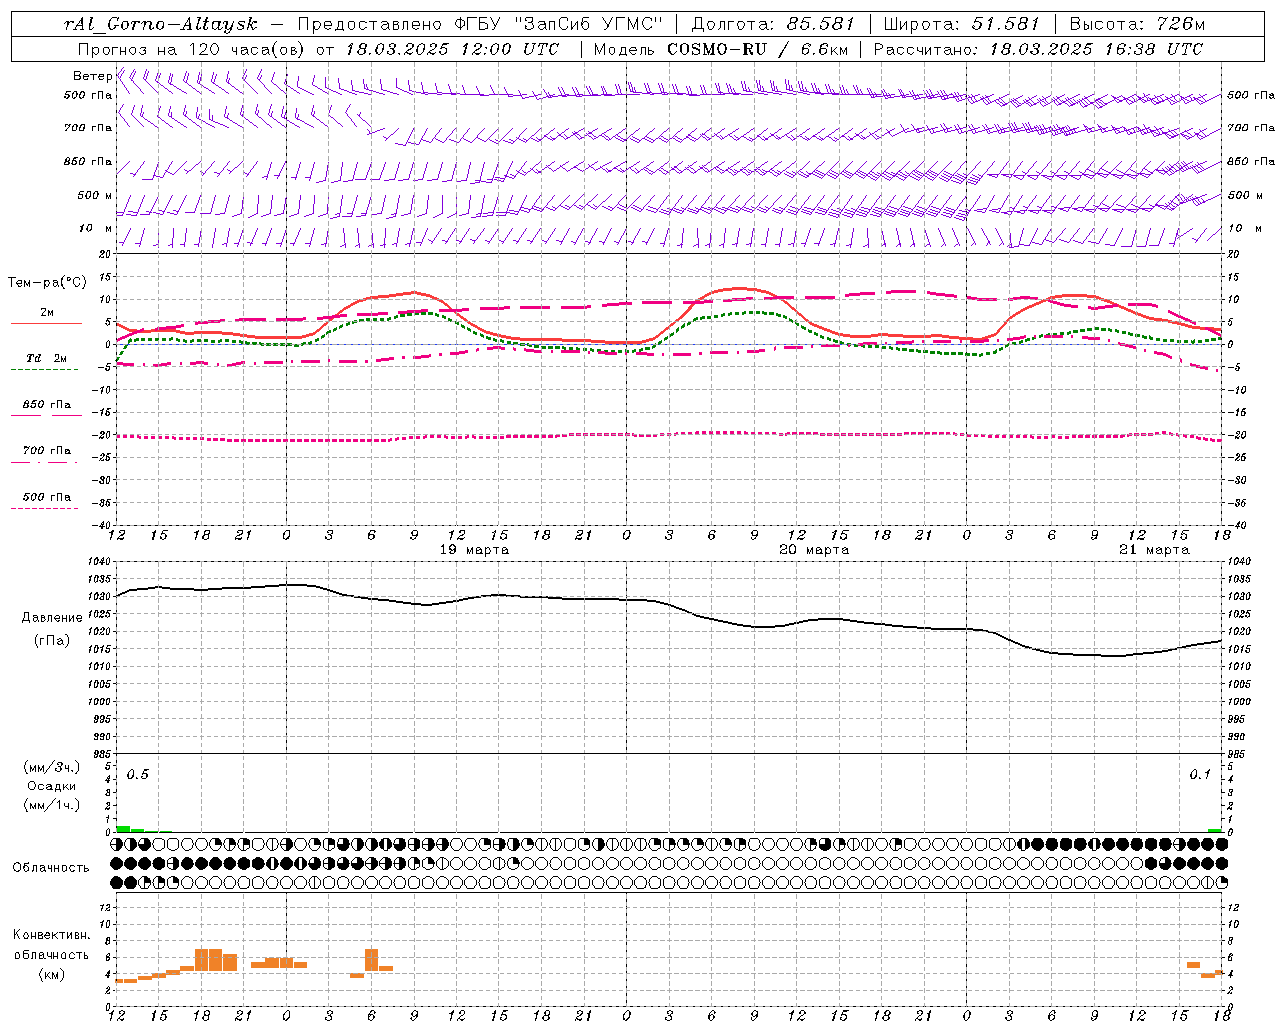Click the Высота: 726м value
1280x1024 pixels.
(1137, 24)
